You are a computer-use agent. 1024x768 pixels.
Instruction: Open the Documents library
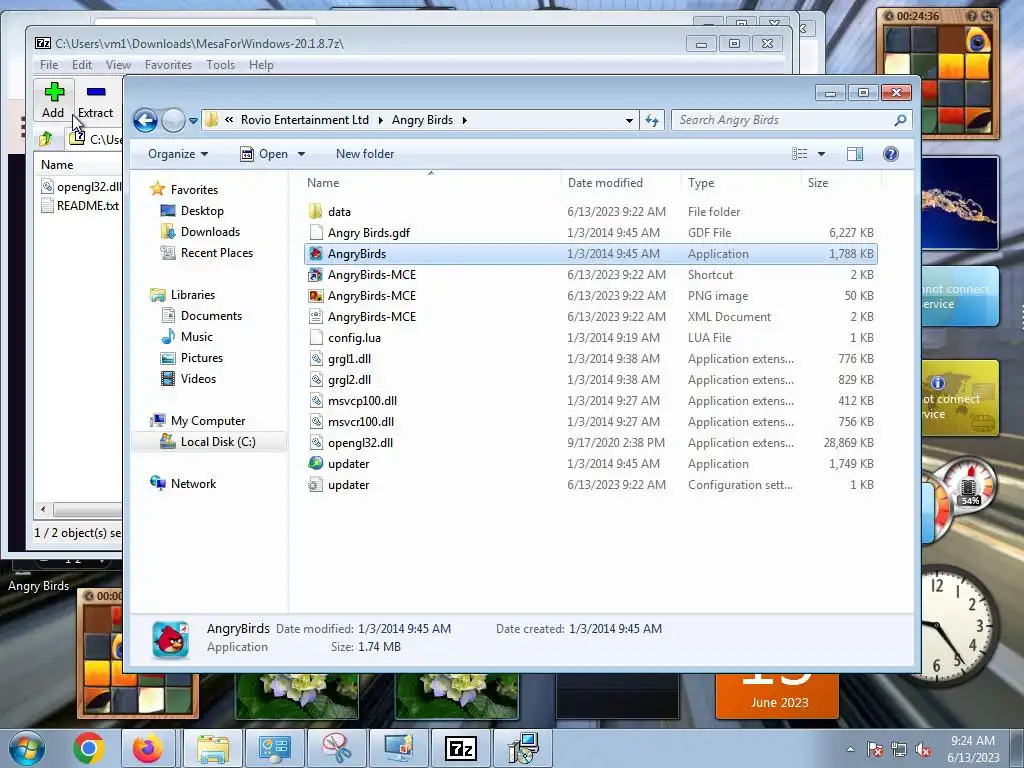click(211, 316)
